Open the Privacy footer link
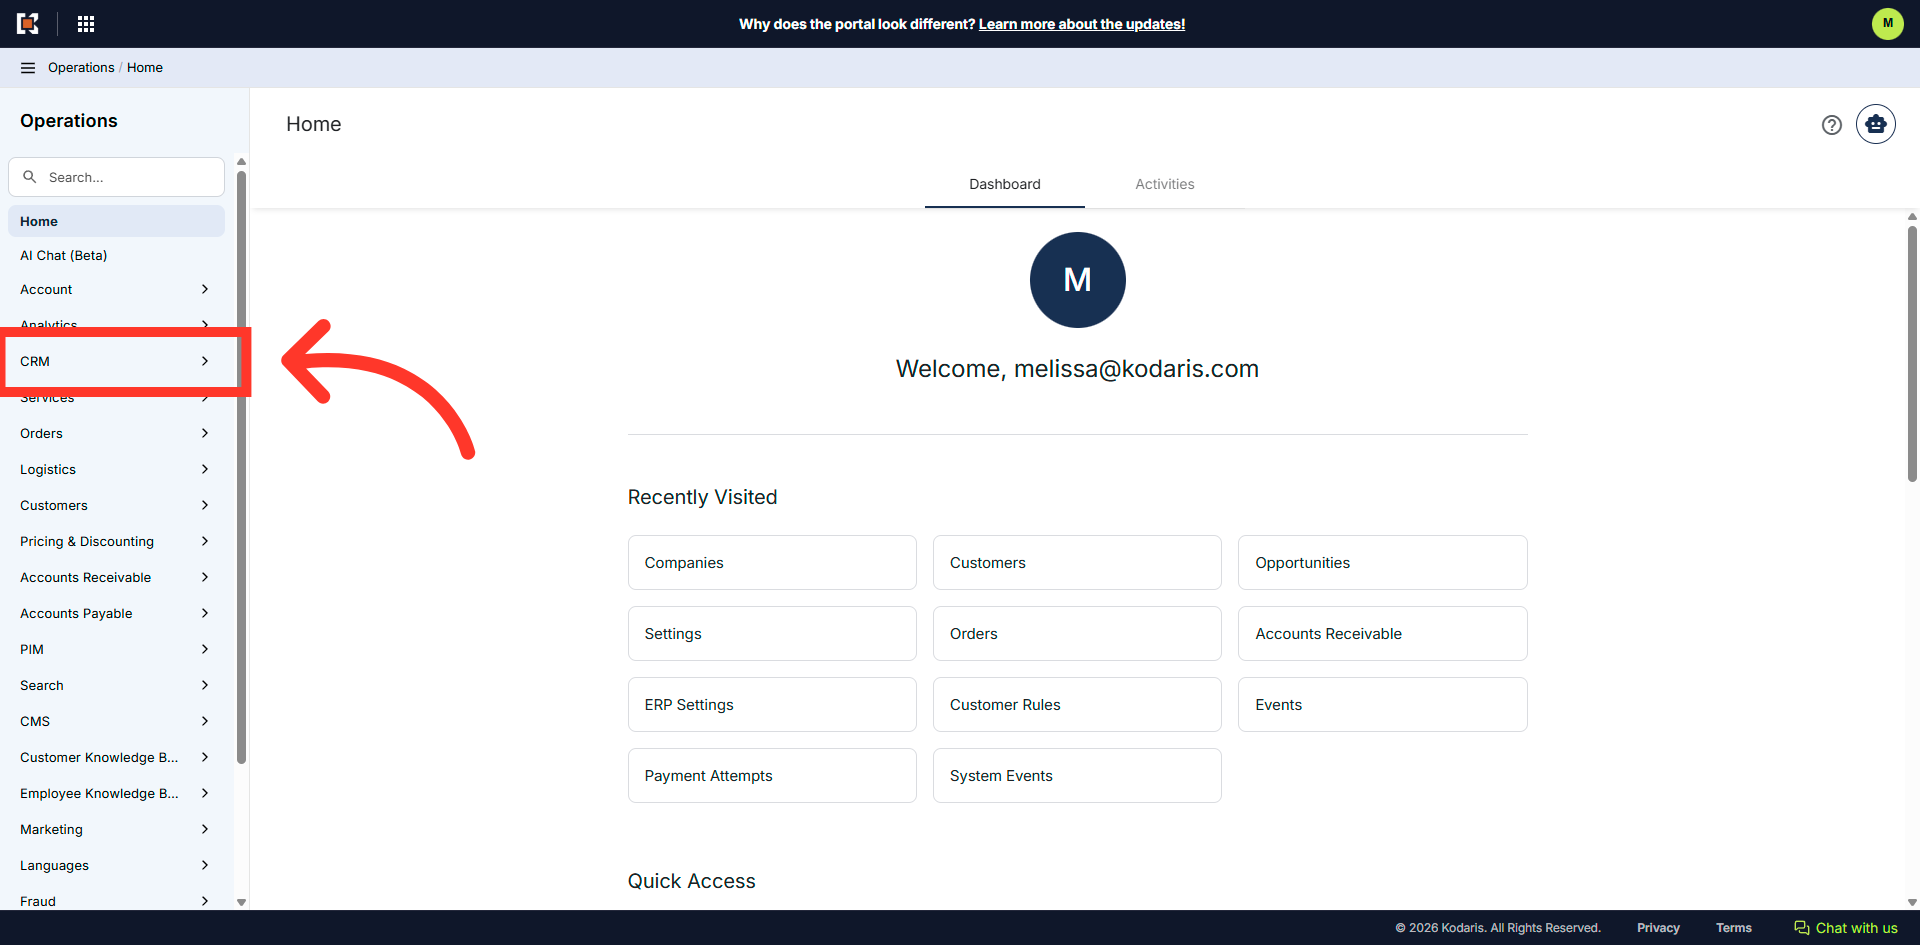 click(x=1658, y=928)
